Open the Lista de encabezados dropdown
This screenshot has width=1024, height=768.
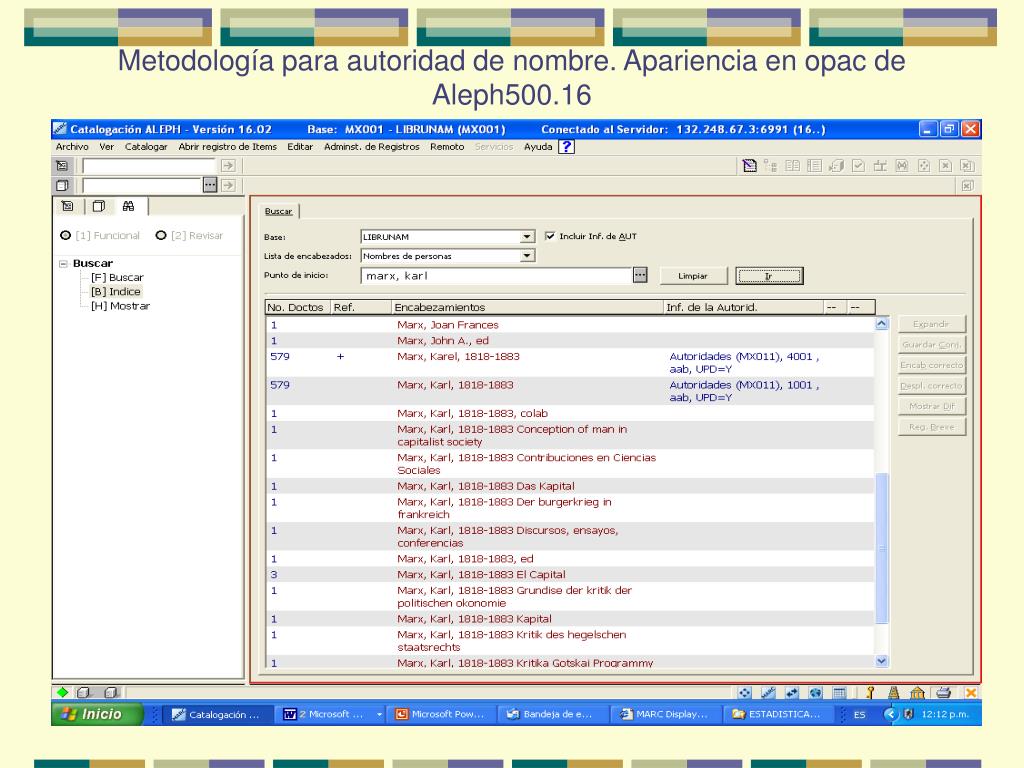pyautogui.click(x=527, y=256)
